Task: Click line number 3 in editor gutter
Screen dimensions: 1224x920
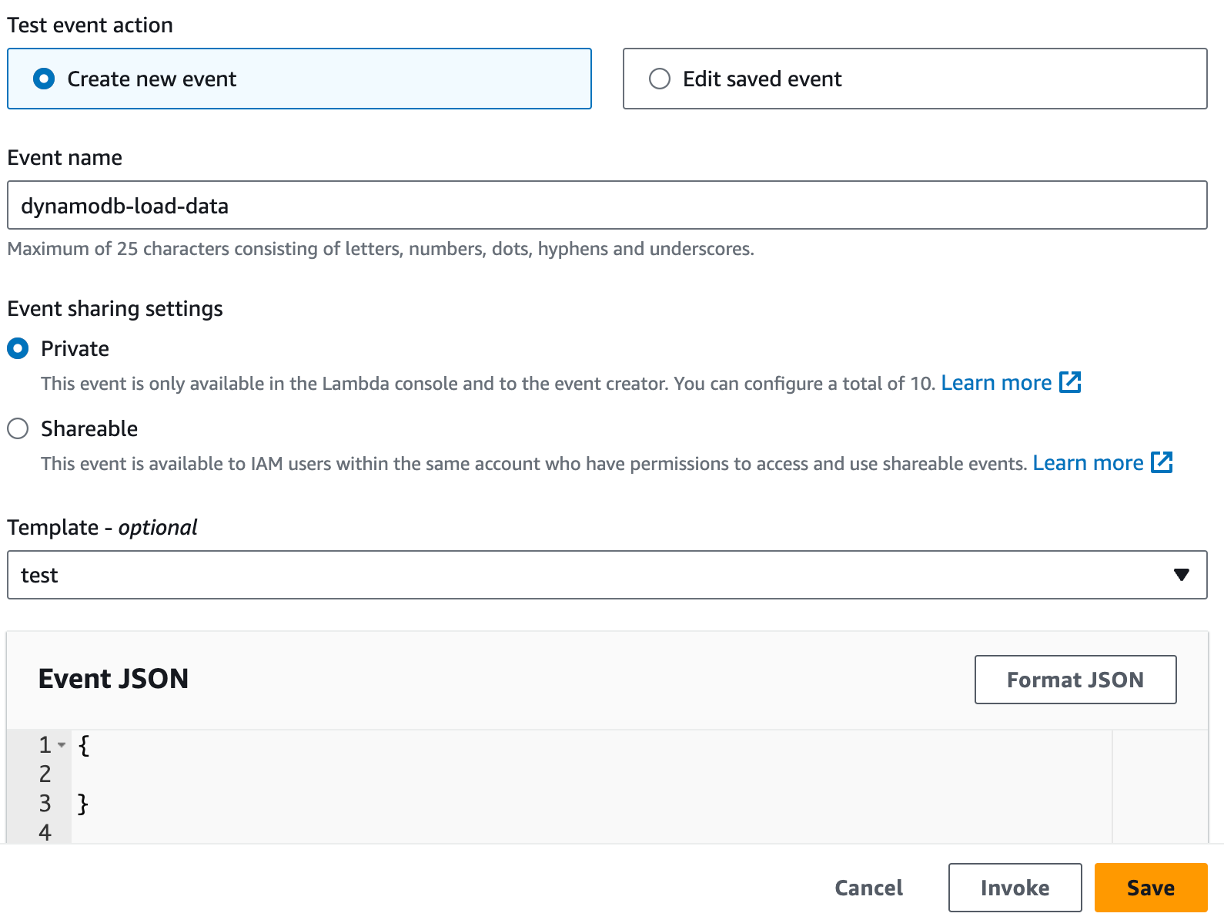Action: pyautogui.click(x=45, y=803)
